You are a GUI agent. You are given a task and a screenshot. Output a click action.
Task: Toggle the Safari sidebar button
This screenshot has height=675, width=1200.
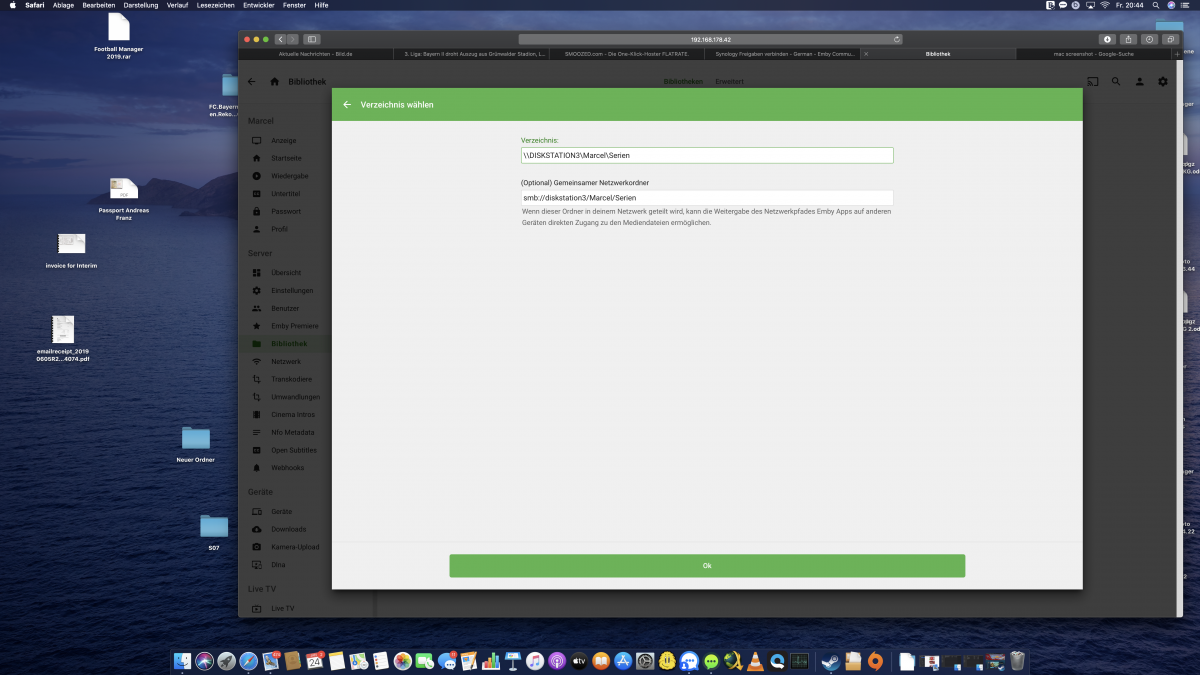[312, 39]
